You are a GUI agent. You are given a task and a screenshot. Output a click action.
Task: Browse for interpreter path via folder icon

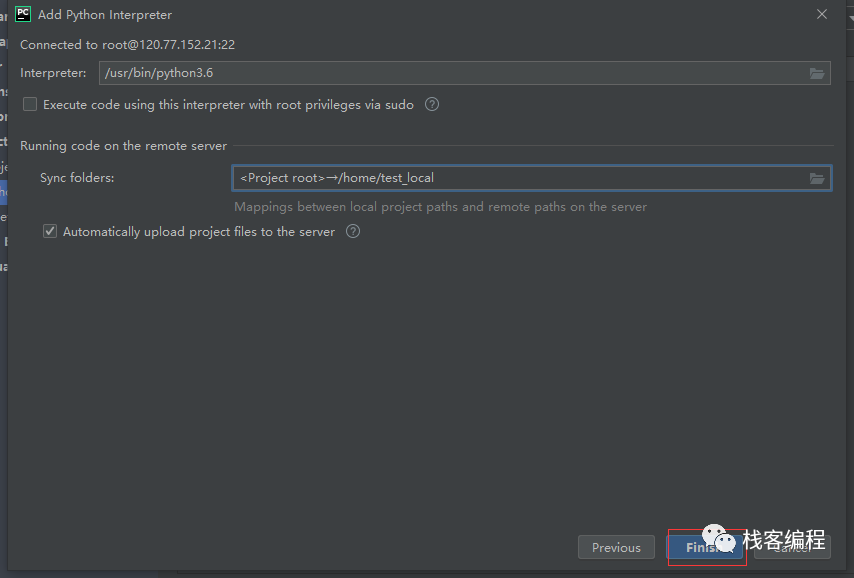pyautogui.click(x=817, y=73)
